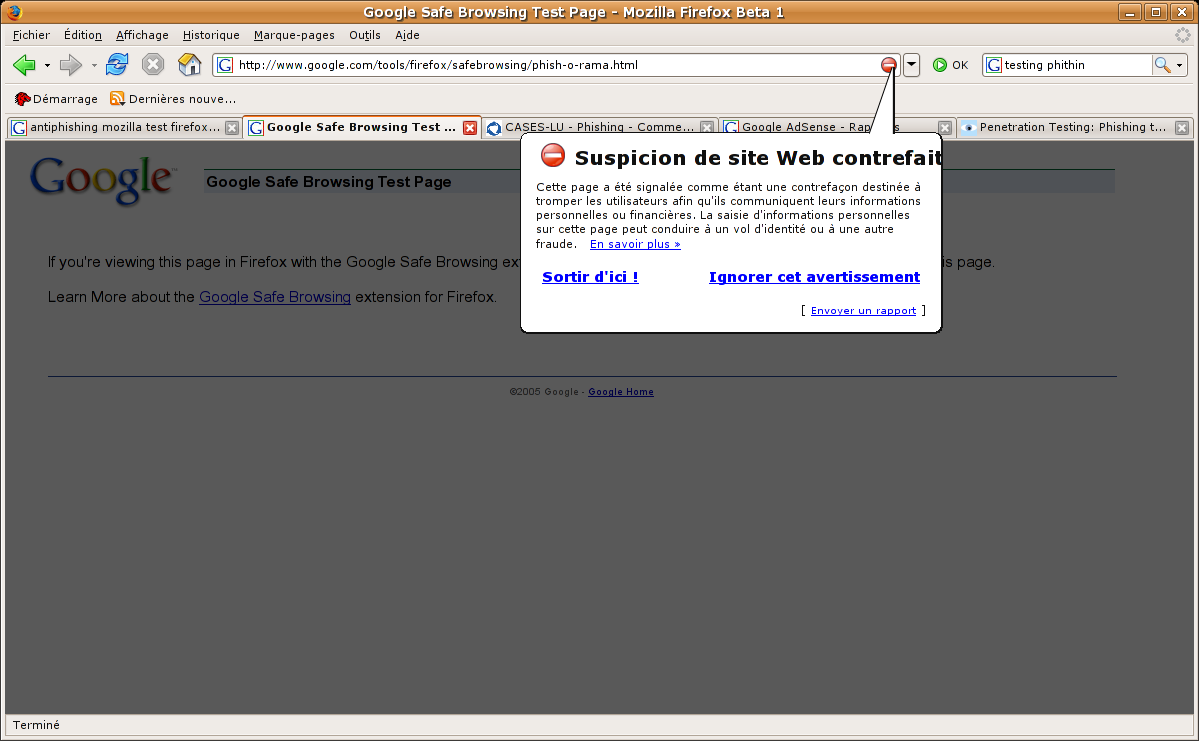Close the CASES-LU Phishing tab
The width and height of the screenshot is (1199, 741).
707,128
